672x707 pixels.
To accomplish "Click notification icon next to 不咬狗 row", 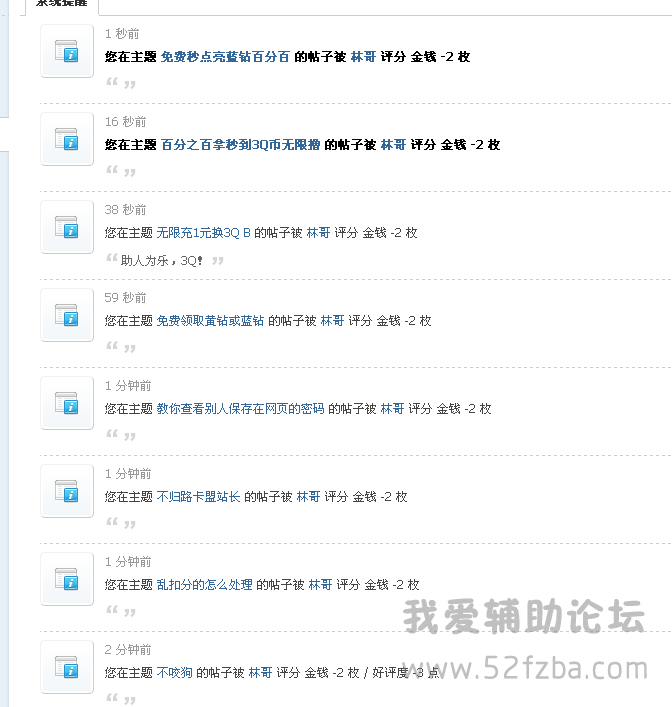I will pos(67,666).
